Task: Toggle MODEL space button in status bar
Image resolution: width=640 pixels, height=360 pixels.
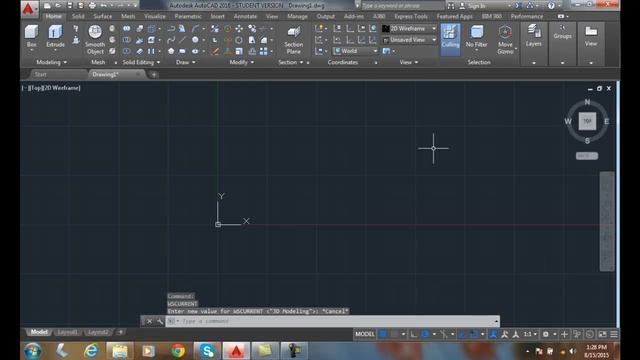Action: pos(364,334)
